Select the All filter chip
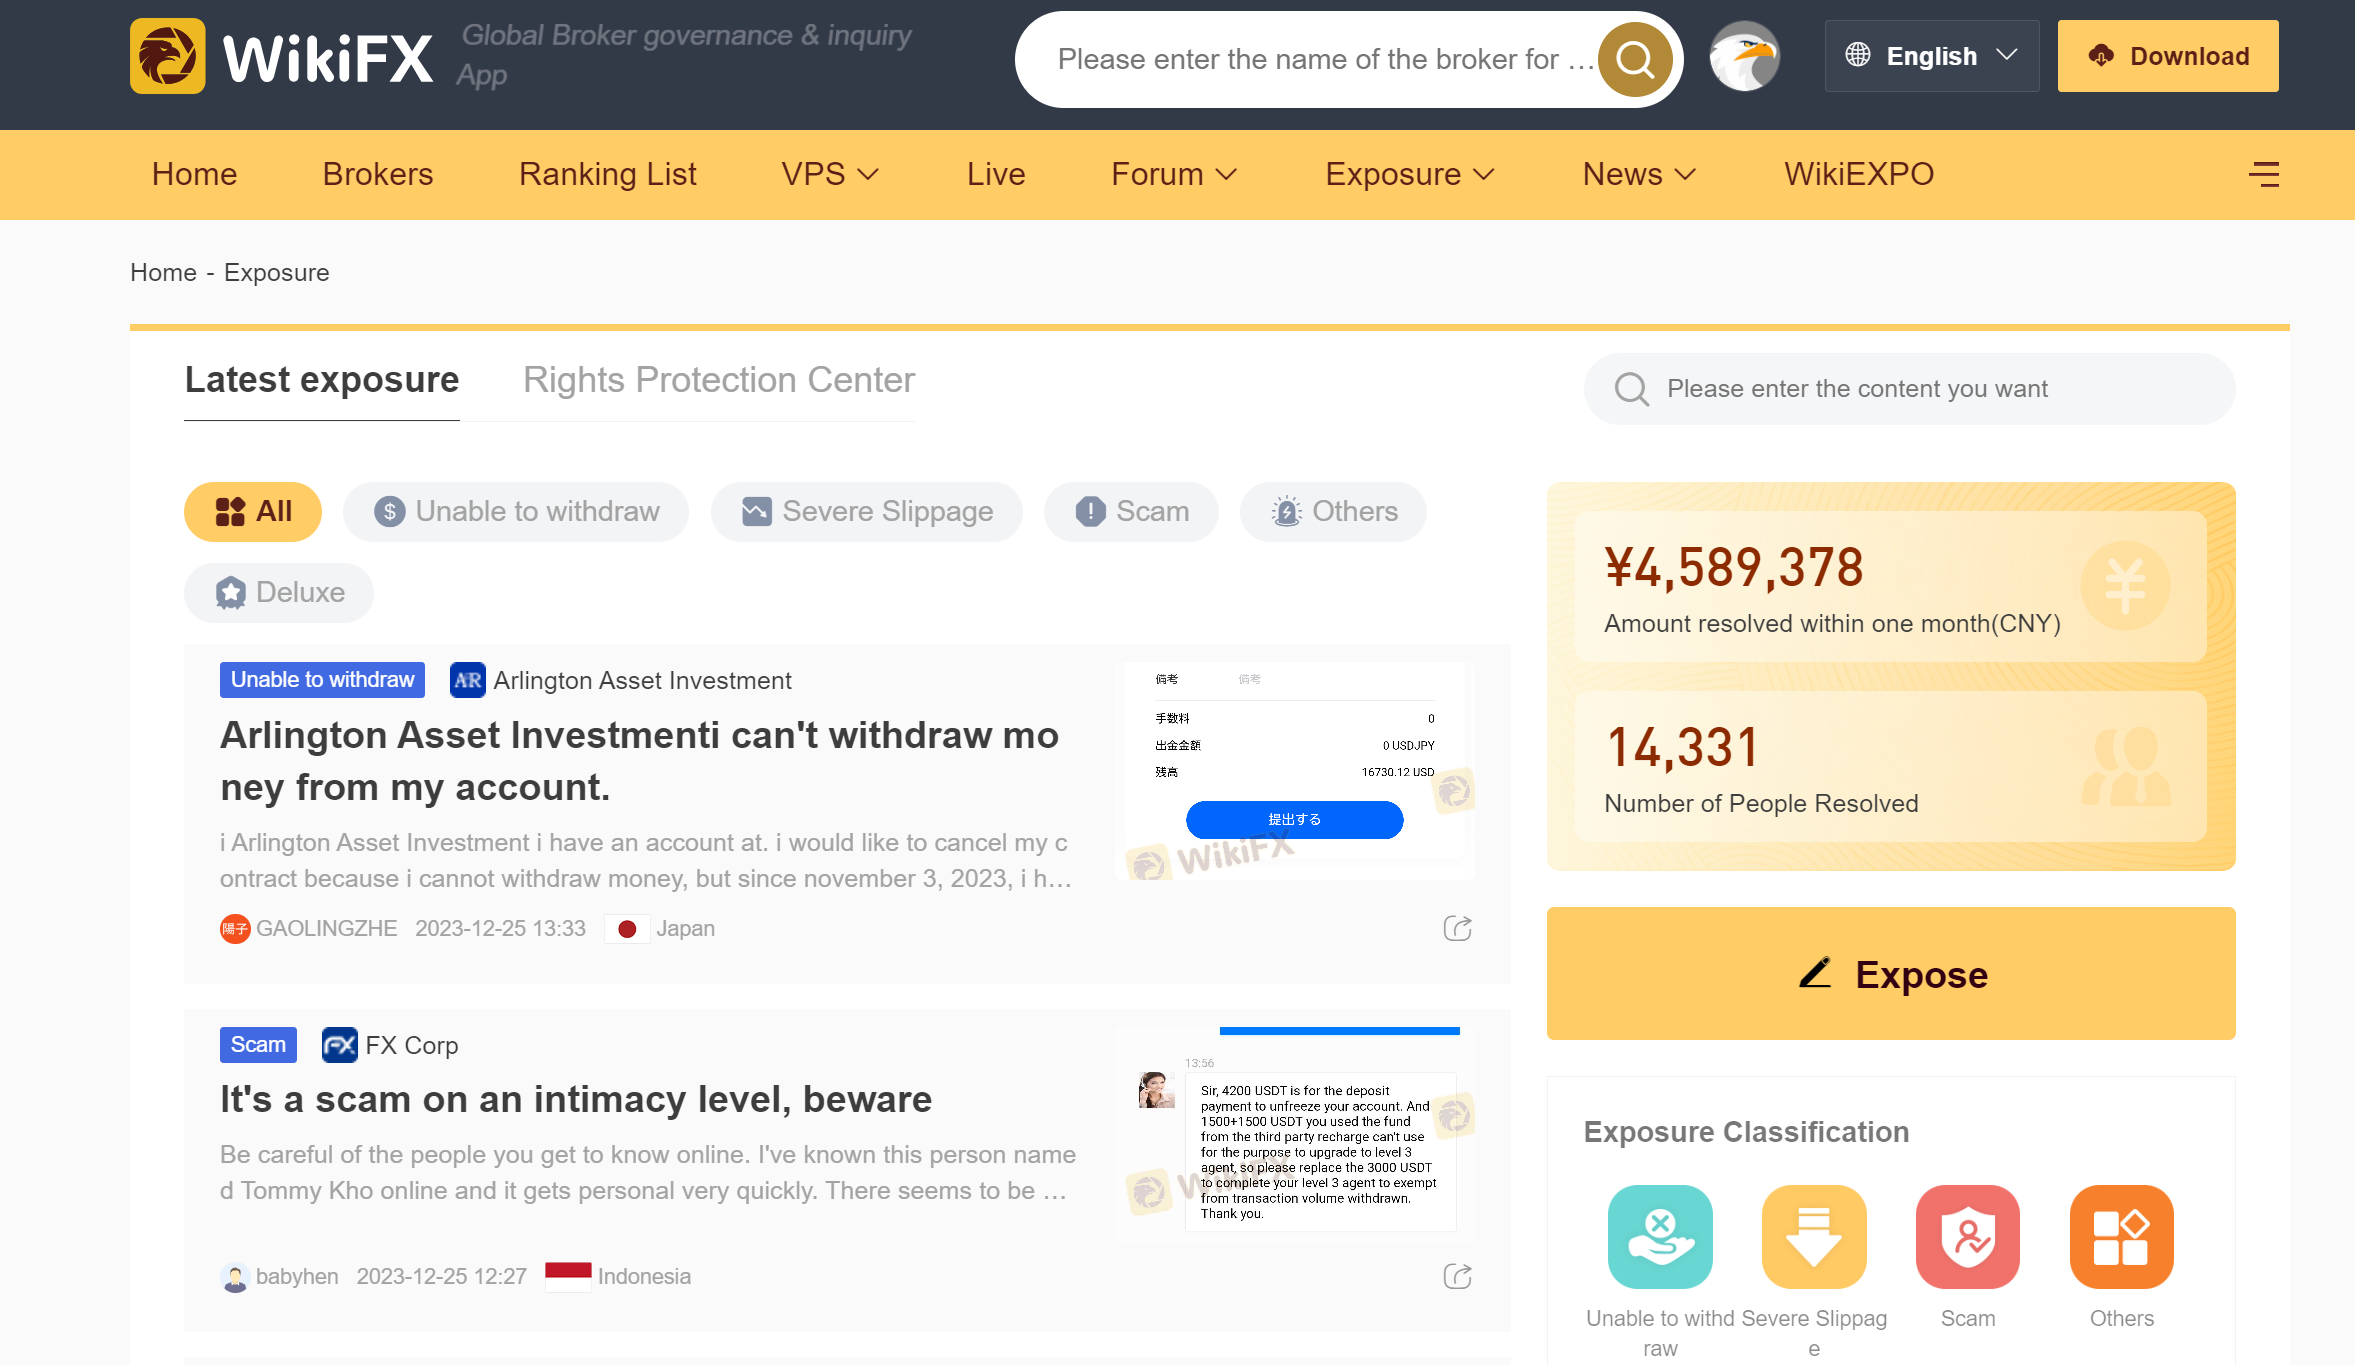Viewport: 2355px width, 1365px height. tap(253, 512)
